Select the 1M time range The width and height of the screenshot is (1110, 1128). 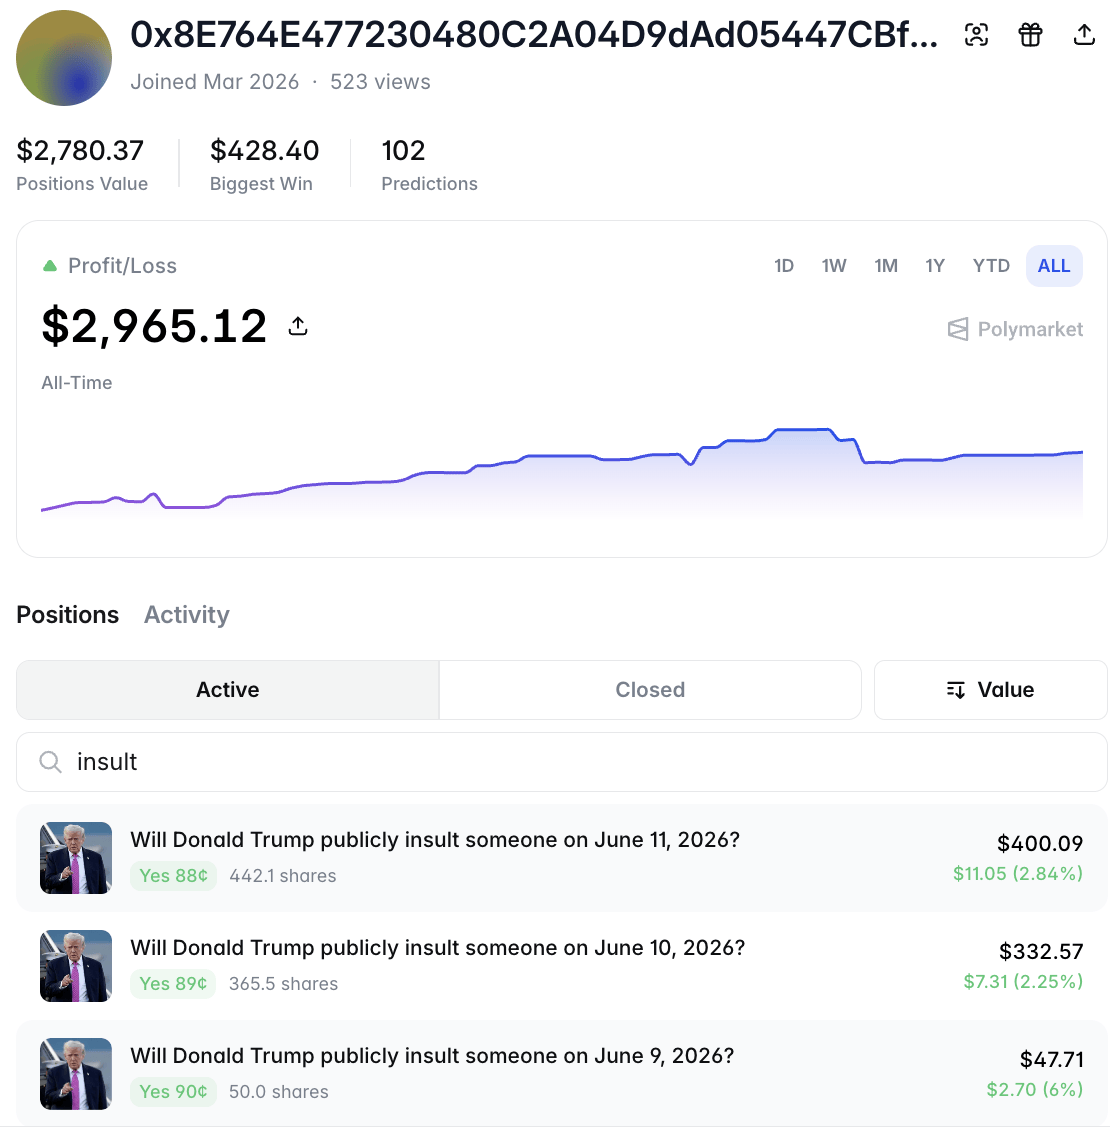point(886,266)
